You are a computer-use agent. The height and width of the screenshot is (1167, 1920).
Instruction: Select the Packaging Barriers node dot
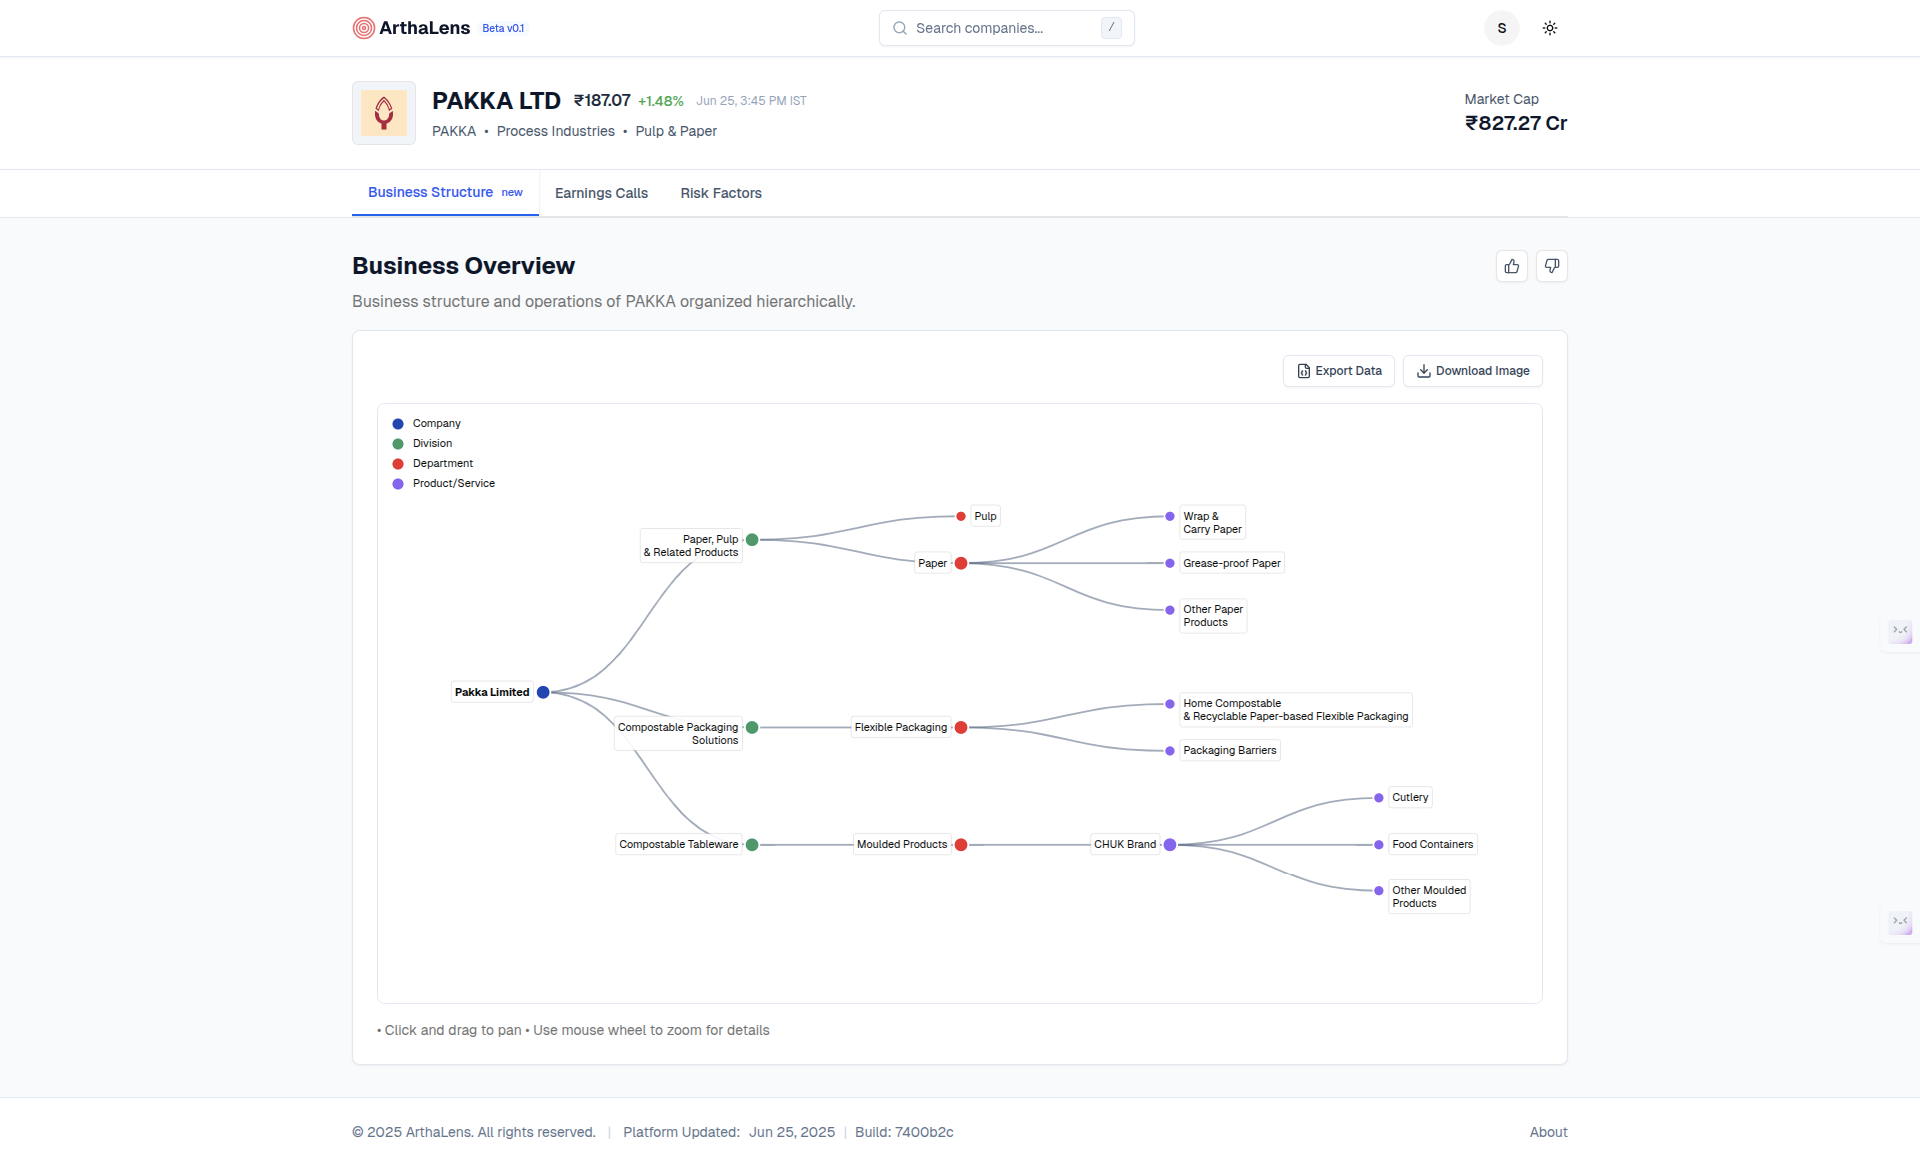[x=1170, y=751]
